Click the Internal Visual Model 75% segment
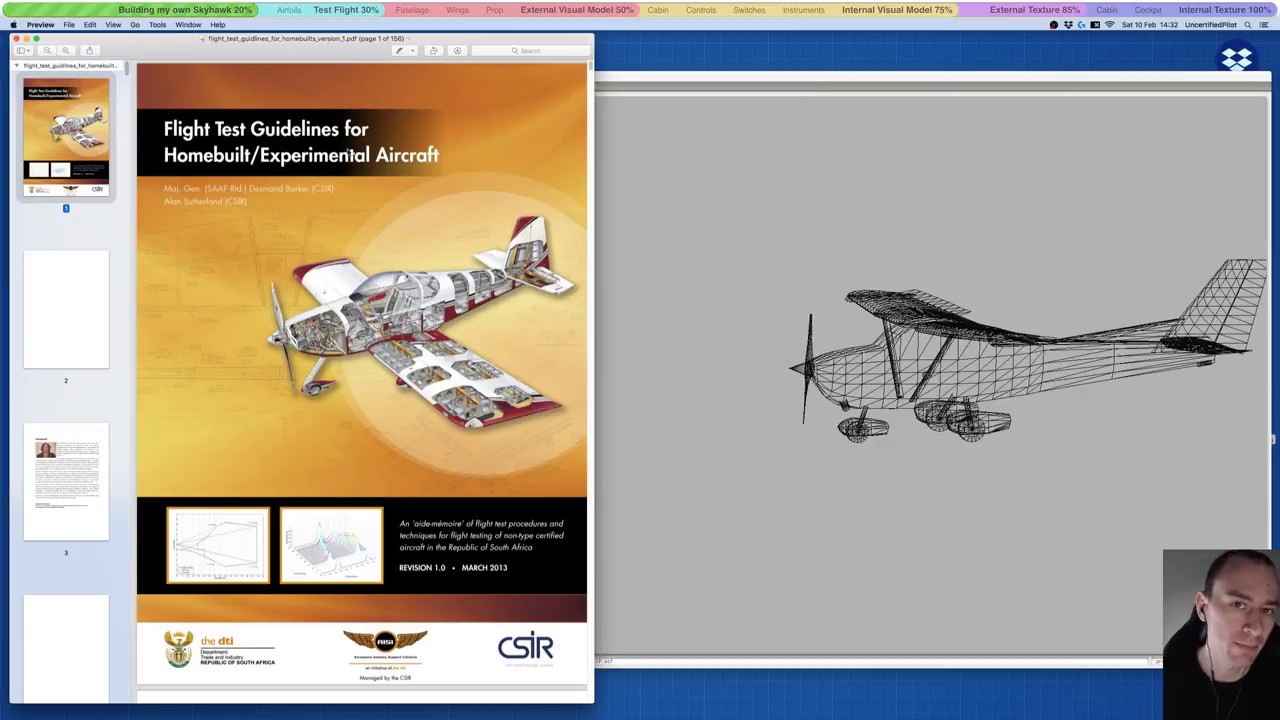The image size is (1280, 720). (x=897, y=10)
